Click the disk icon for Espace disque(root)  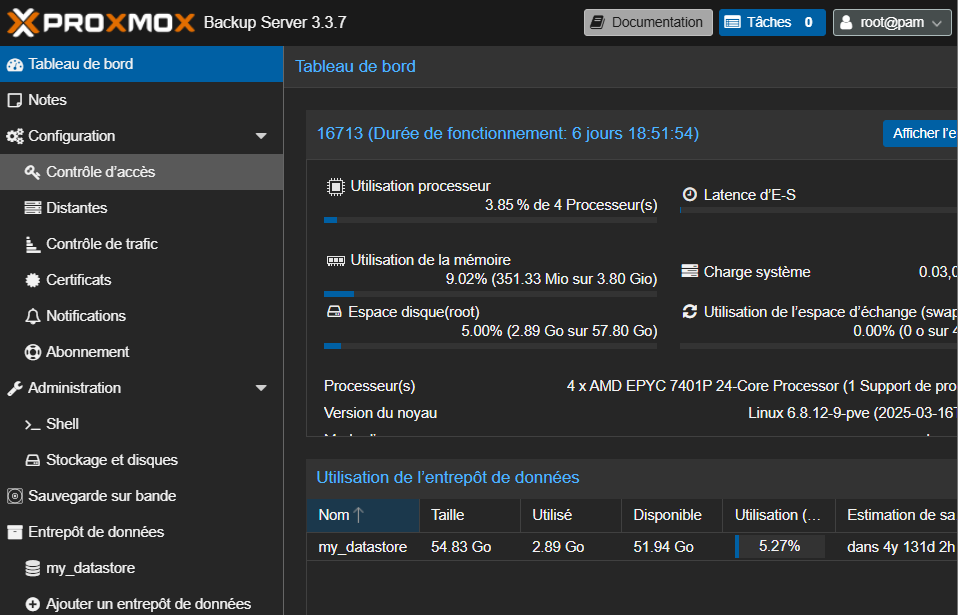(x=334, y=312)
